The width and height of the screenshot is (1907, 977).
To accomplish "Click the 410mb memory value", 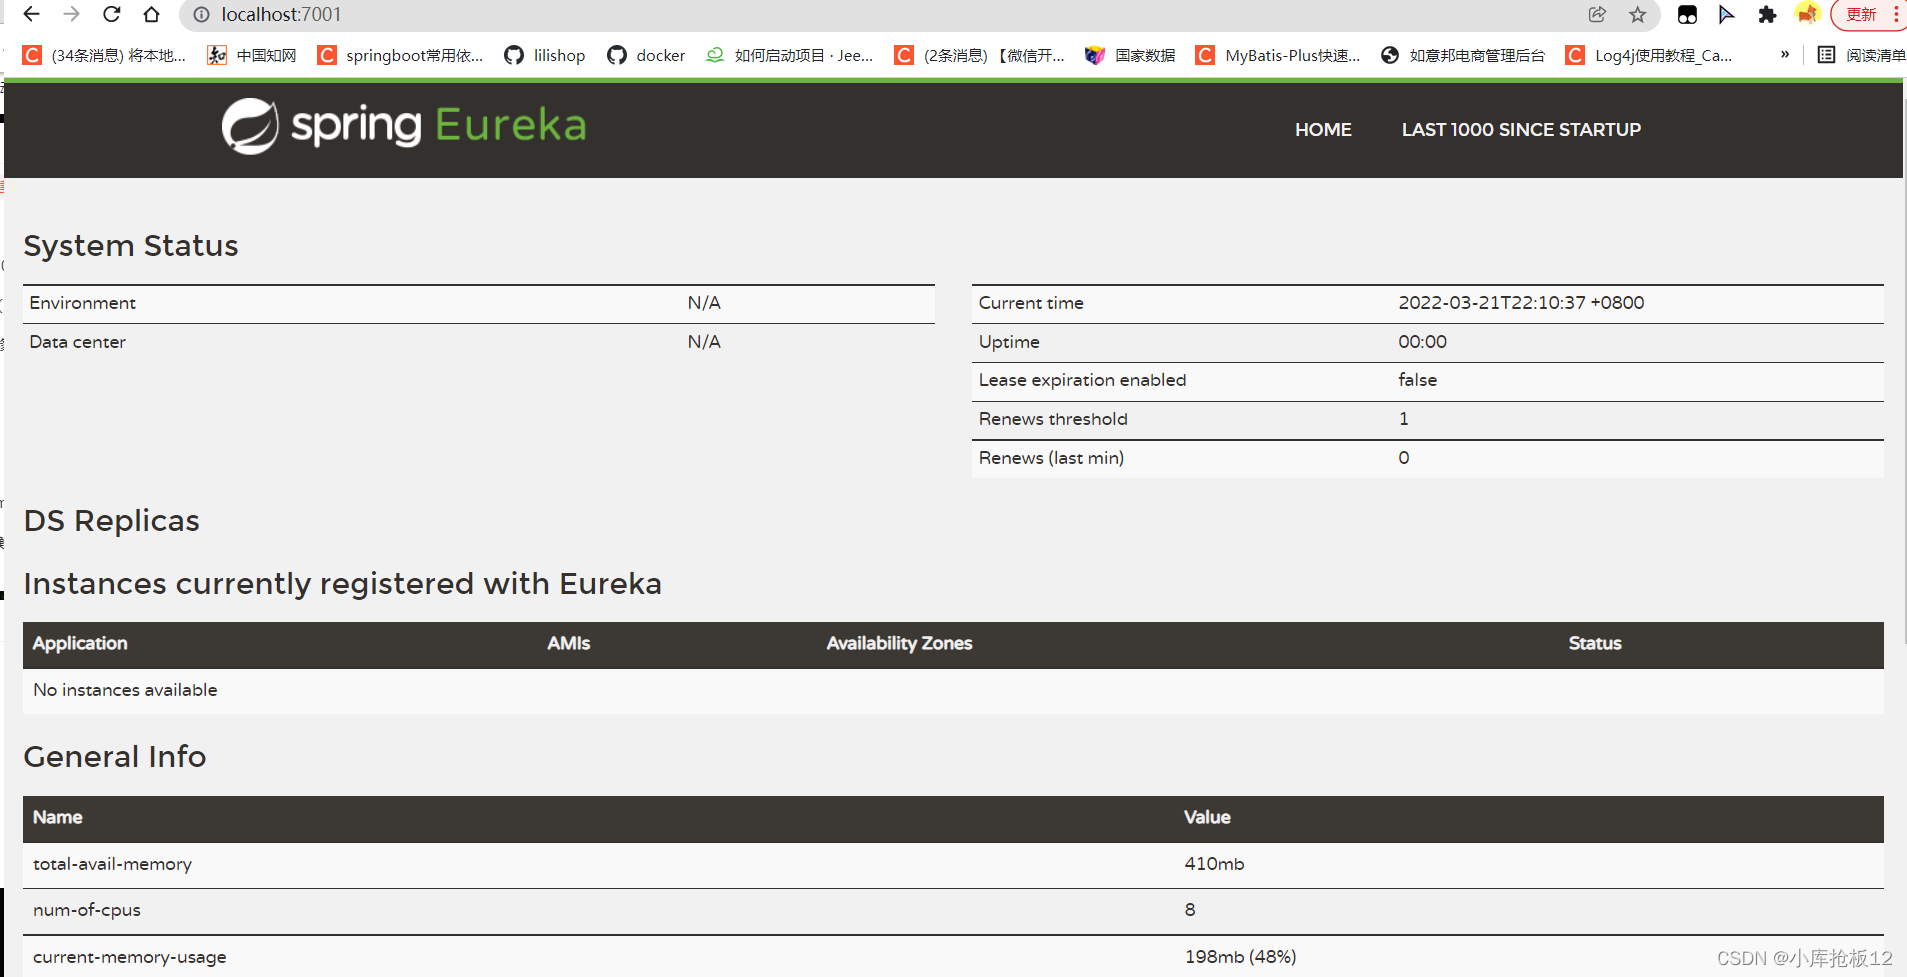I will 1214,864.
